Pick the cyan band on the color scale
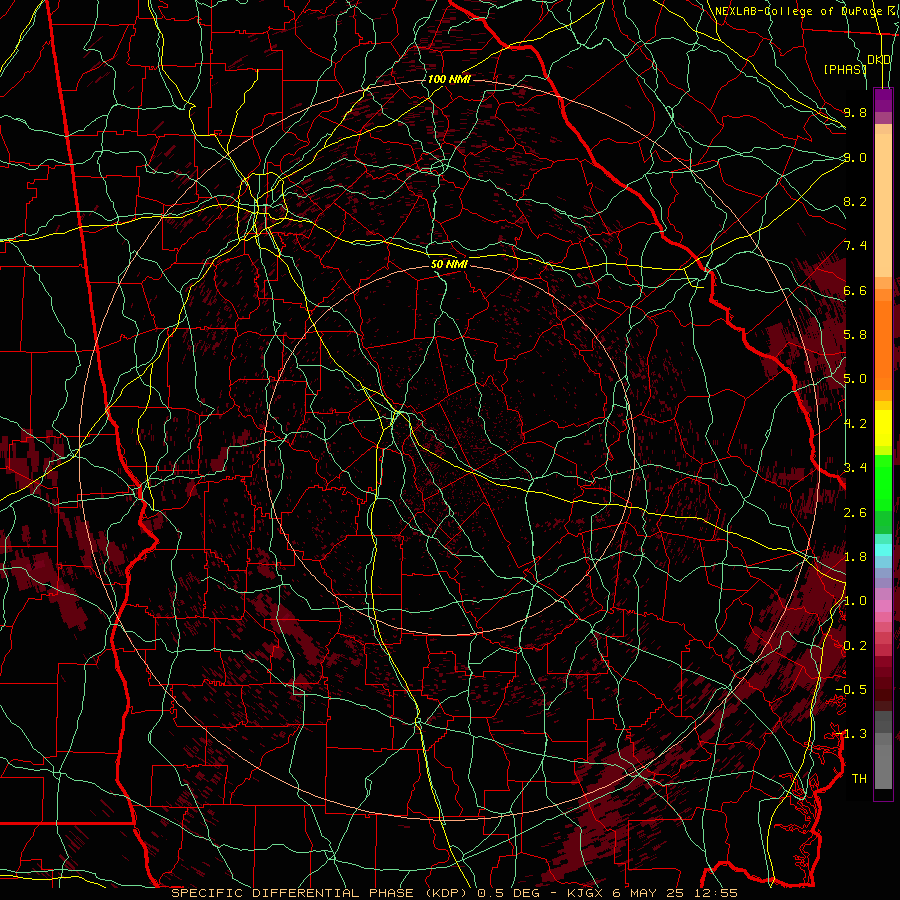The height and width of the screenshot is (900, 900). pos(883,550)
